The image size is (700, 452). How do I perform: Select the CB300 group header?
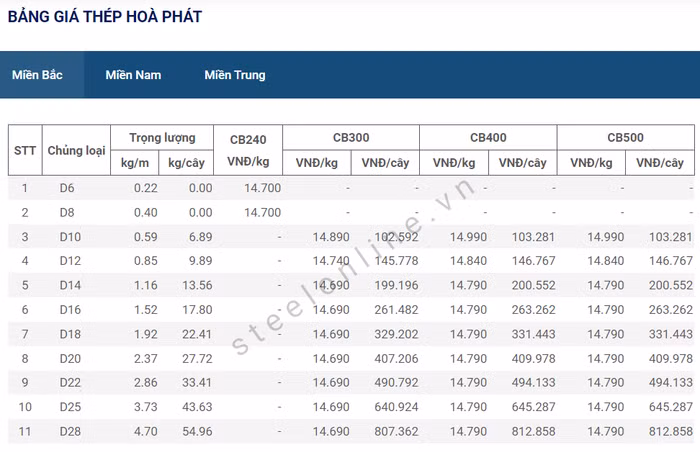pyautogui.click(x=350, y=138)
